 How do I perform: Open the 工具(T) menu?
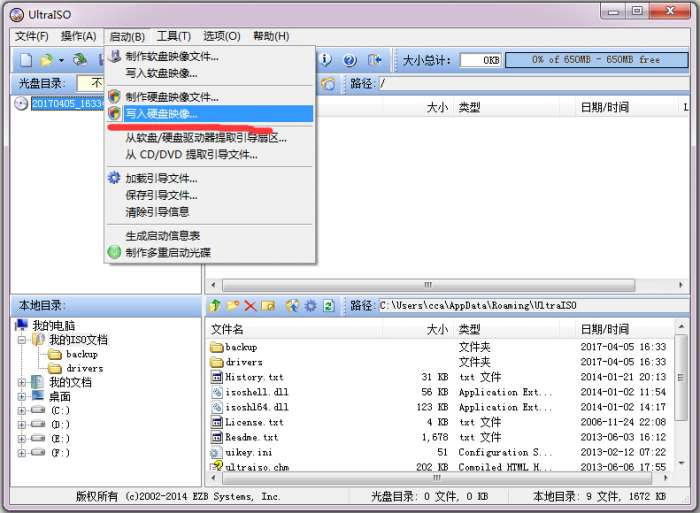tap(174, 36)
